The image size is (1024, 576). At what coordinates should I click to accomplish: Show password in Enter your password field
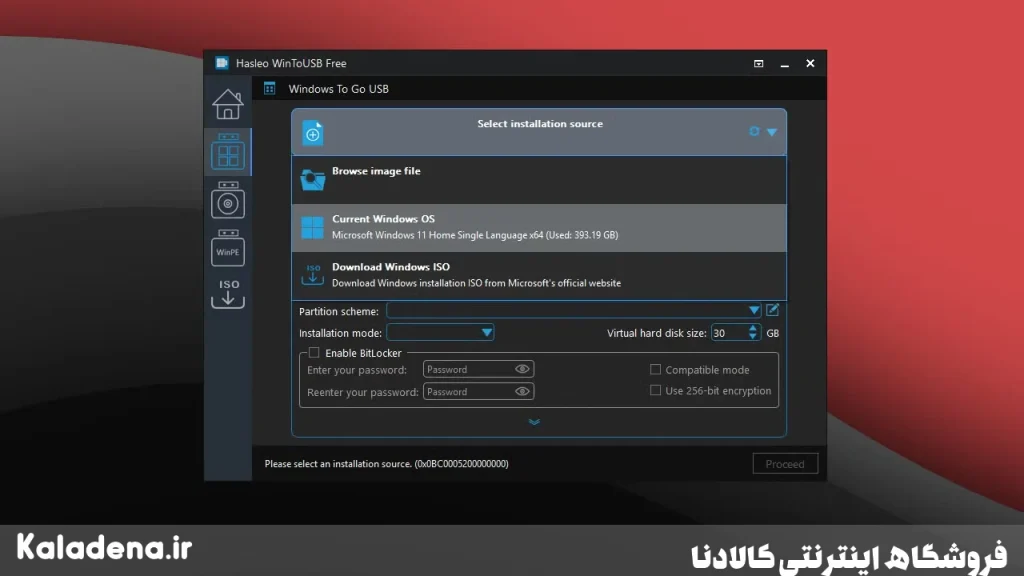coord(522,370)
